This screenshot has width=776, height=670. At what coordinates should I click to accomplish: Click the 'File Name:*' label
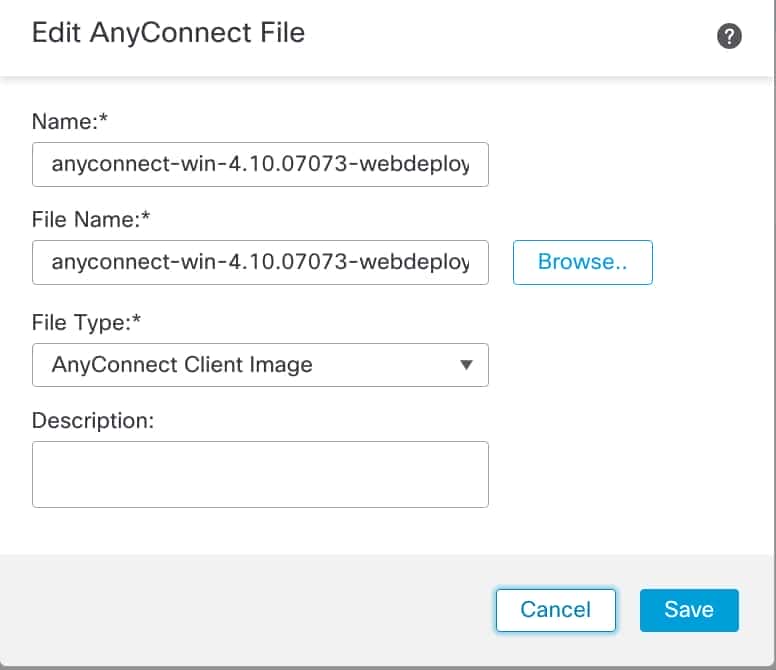click(91, 219)
